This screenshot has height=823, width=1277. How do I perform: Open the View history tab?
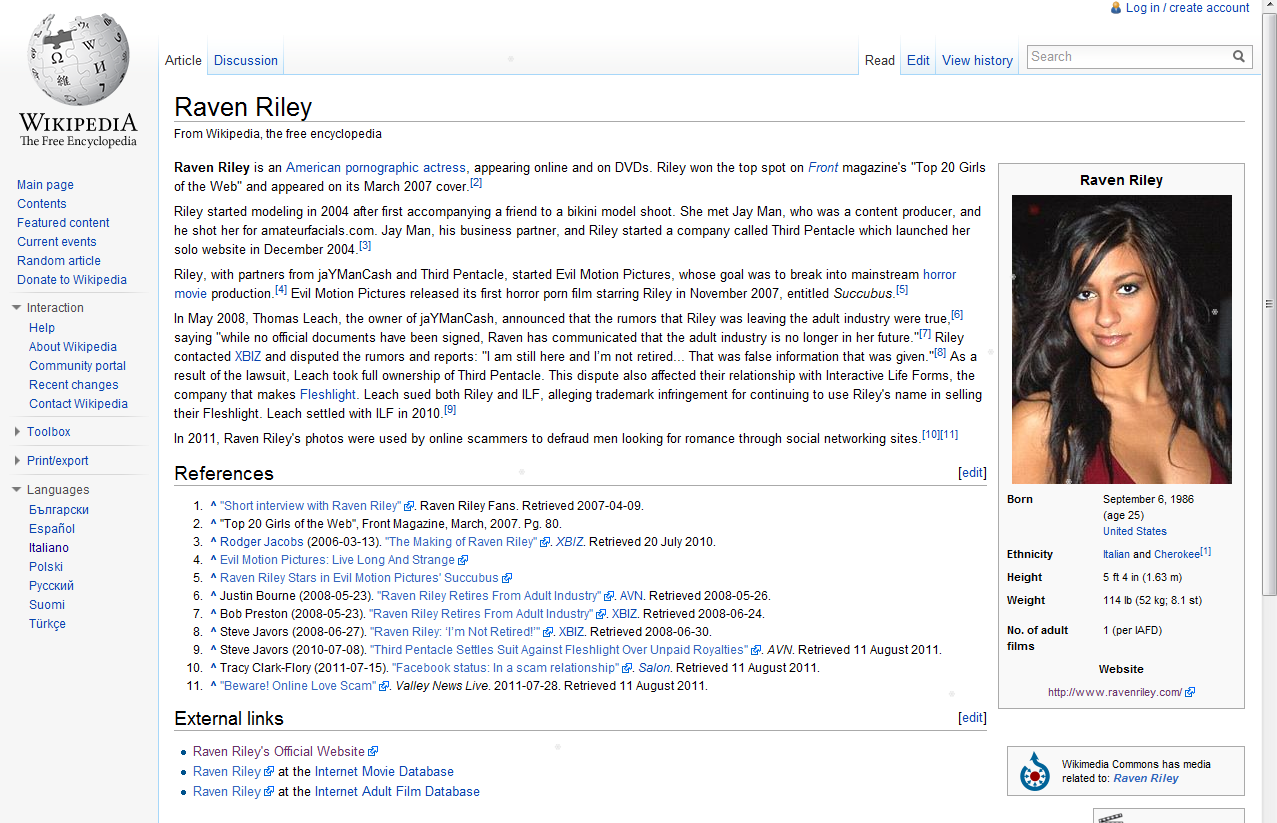(x=977, y=60)
